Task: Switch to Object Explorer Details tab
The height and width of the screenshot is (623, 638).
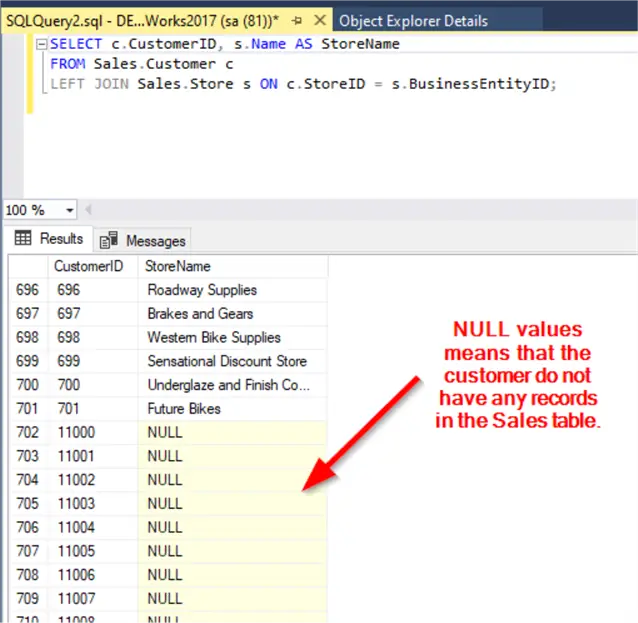Action: [413, 21]
